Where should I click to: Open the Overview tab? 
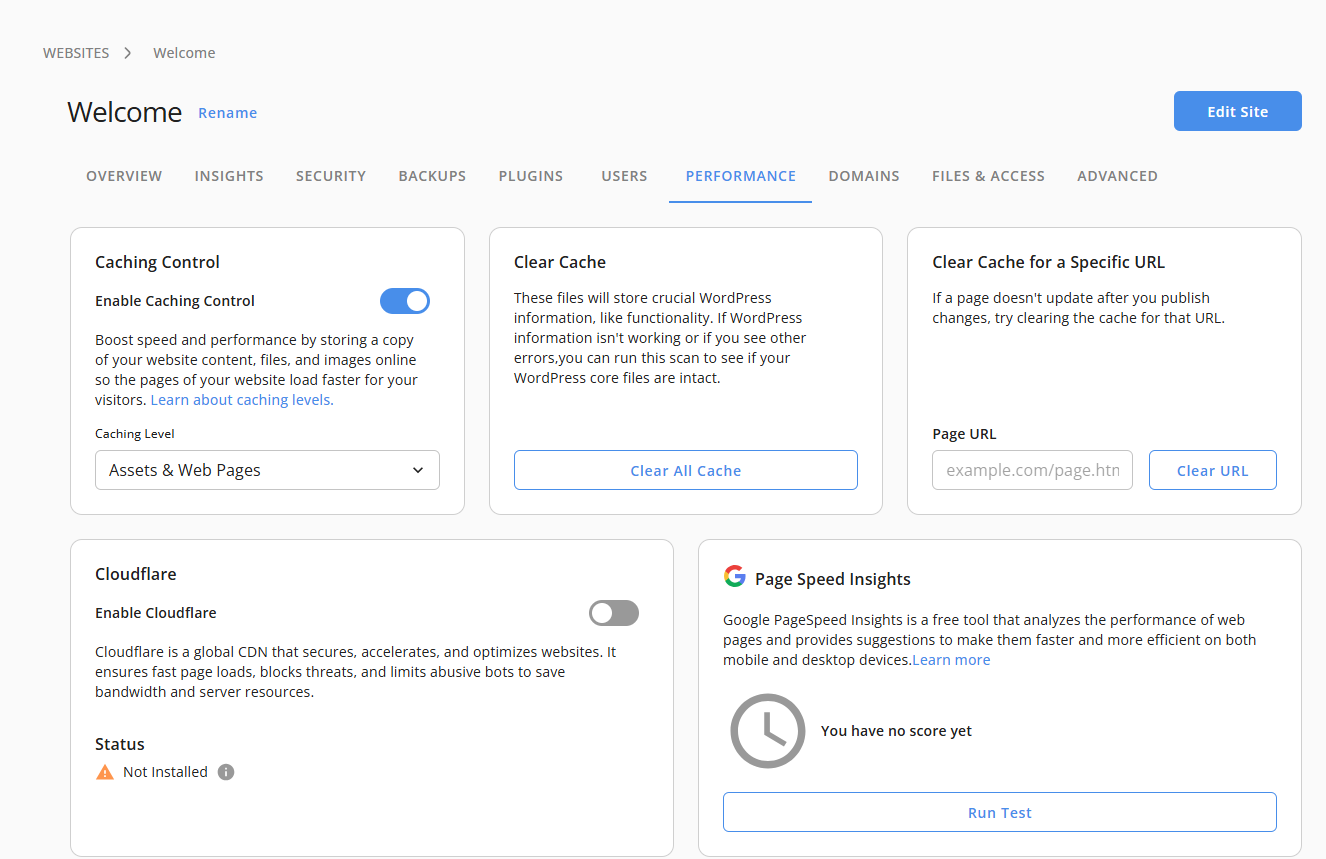pos(124,176)
